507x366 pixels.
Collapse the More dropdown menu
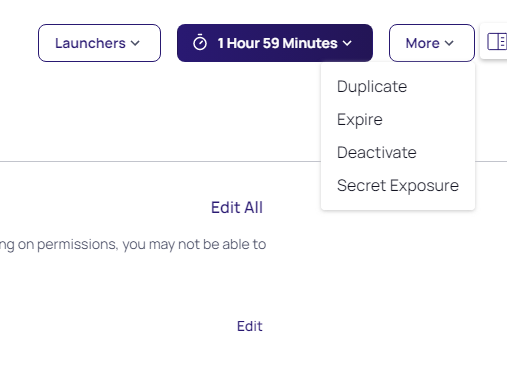(432, 43)
